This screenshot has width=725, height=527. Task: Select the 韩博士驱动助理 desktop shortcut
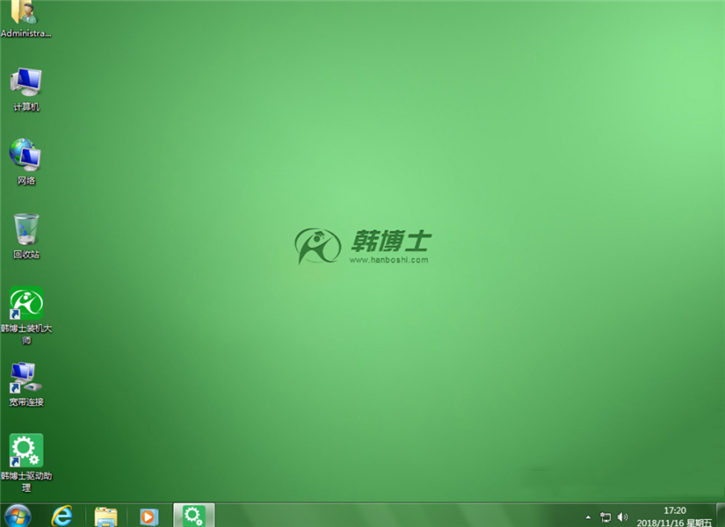click(26, 455)
